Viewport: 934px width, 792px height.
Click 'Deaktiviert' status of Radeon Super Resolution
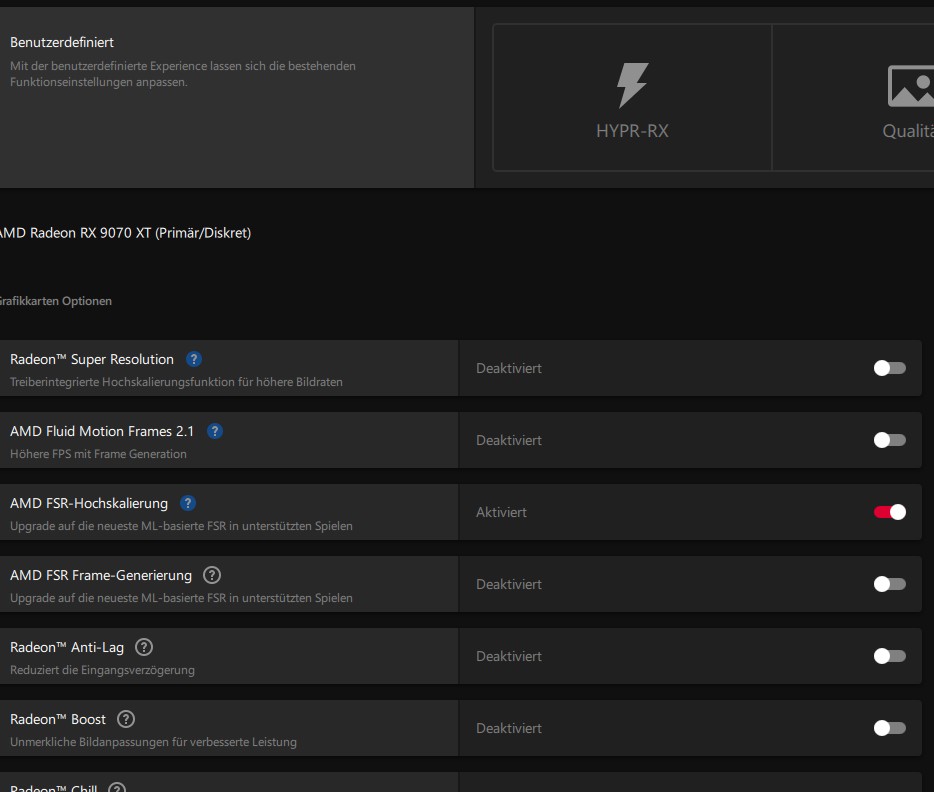coord(509,368)
